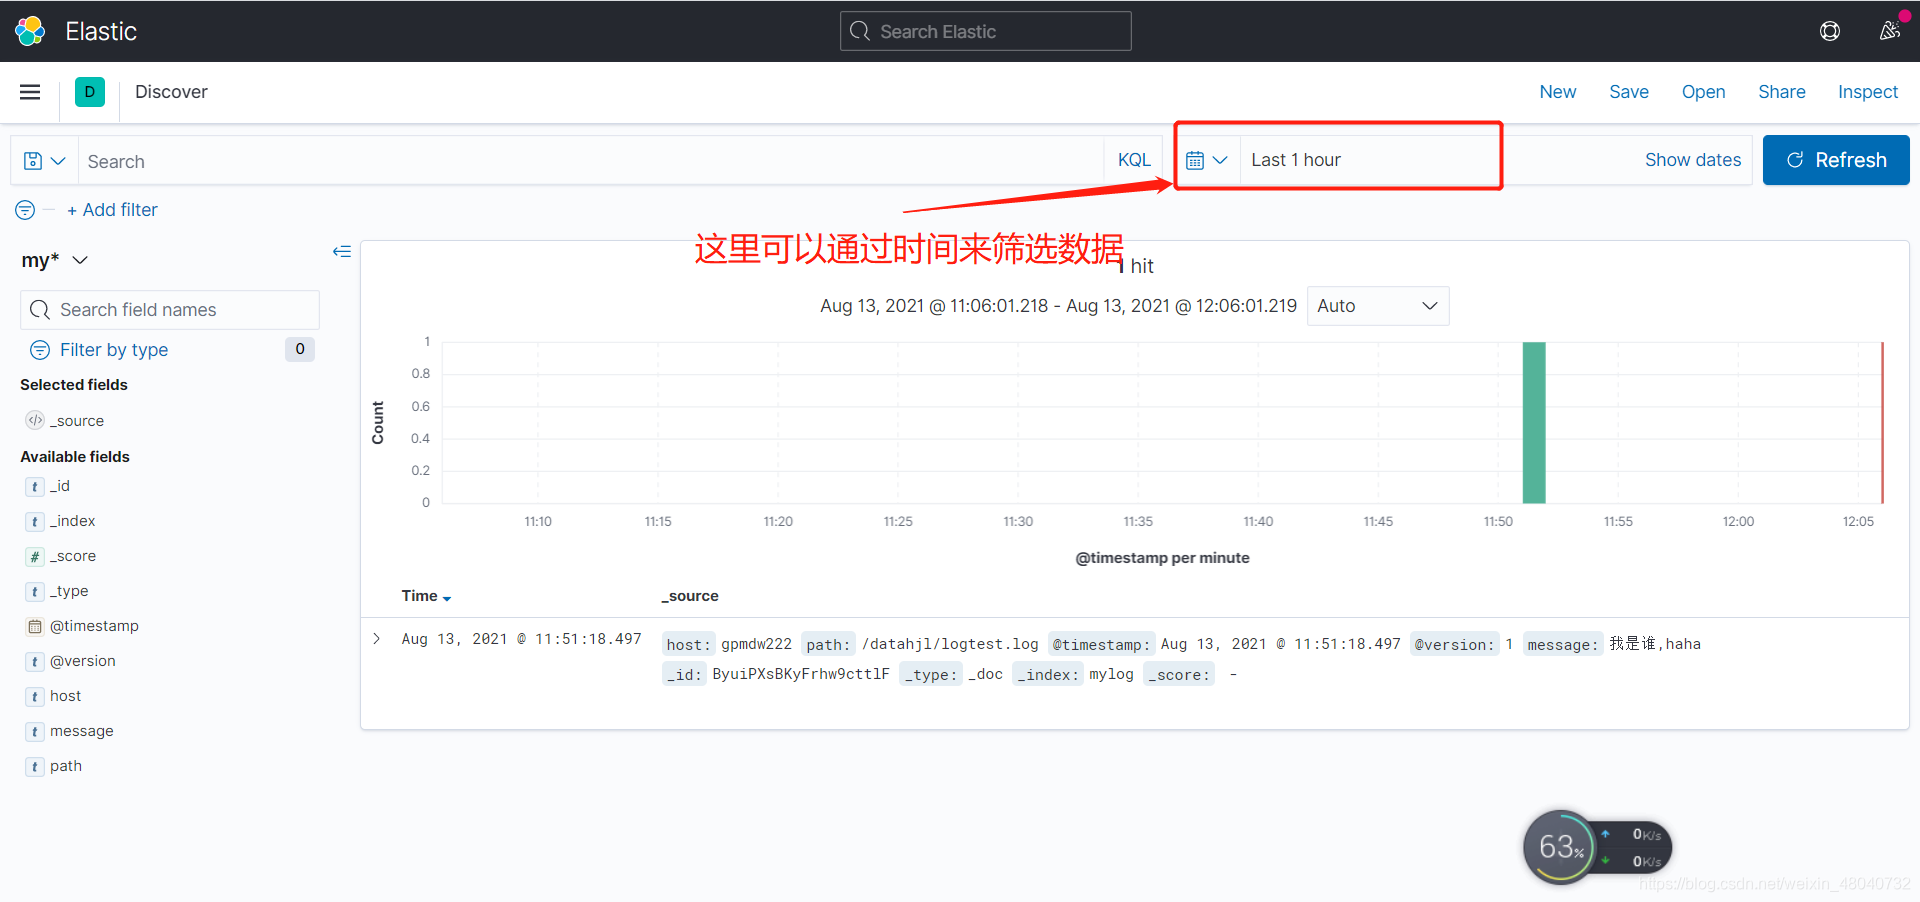Click Save in the top menu

pos(1629,92)
